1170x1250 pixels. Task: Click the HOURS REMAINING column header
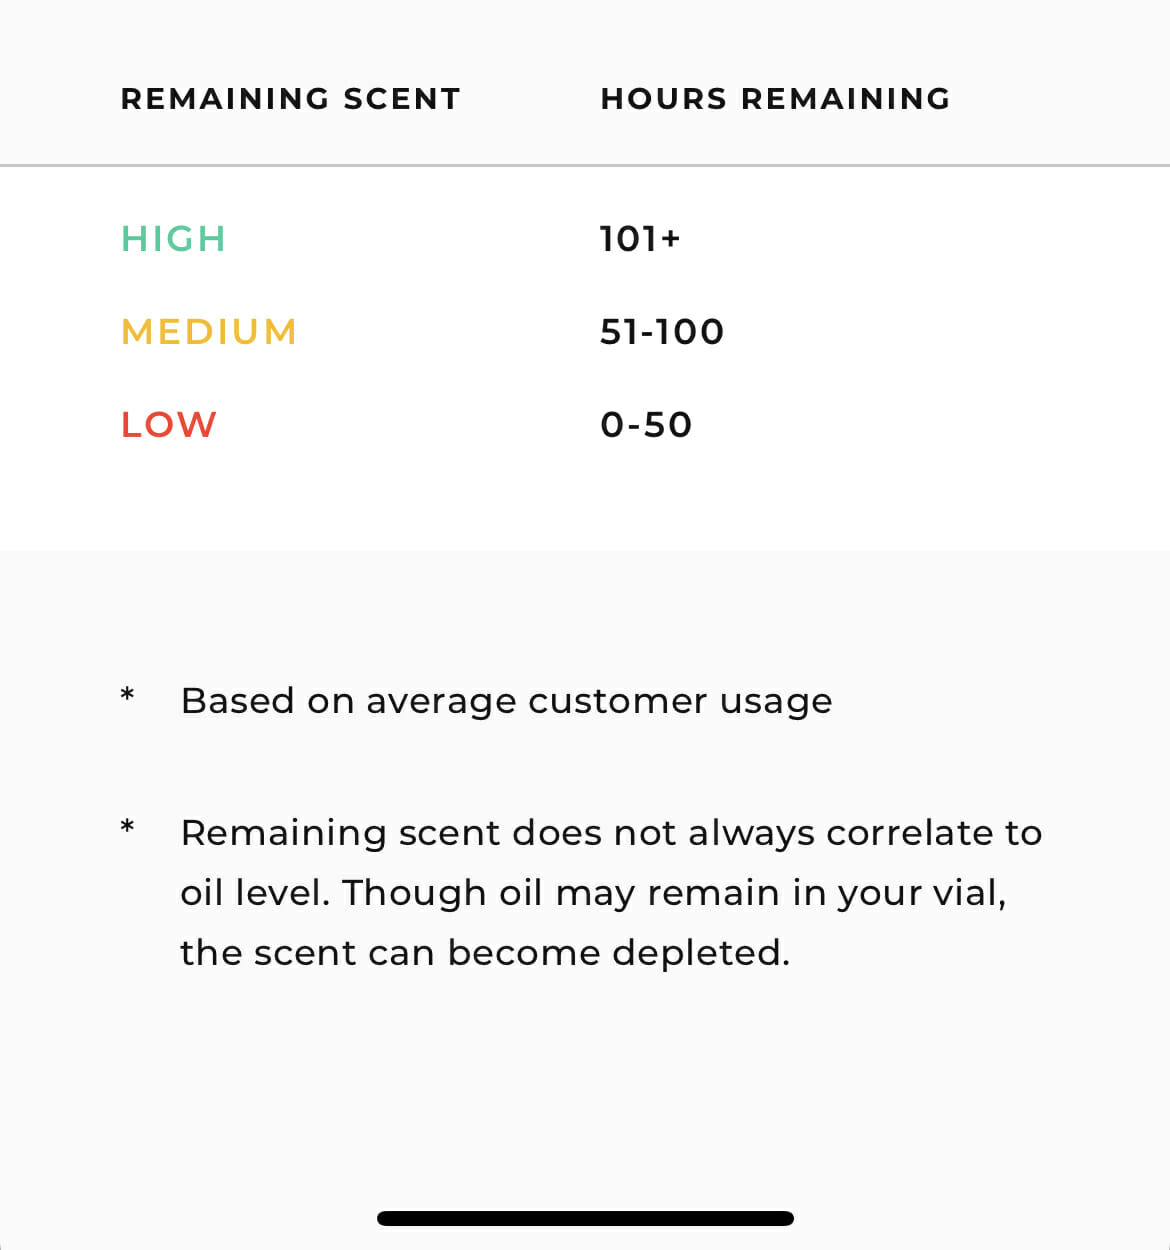tap(775, 99)
